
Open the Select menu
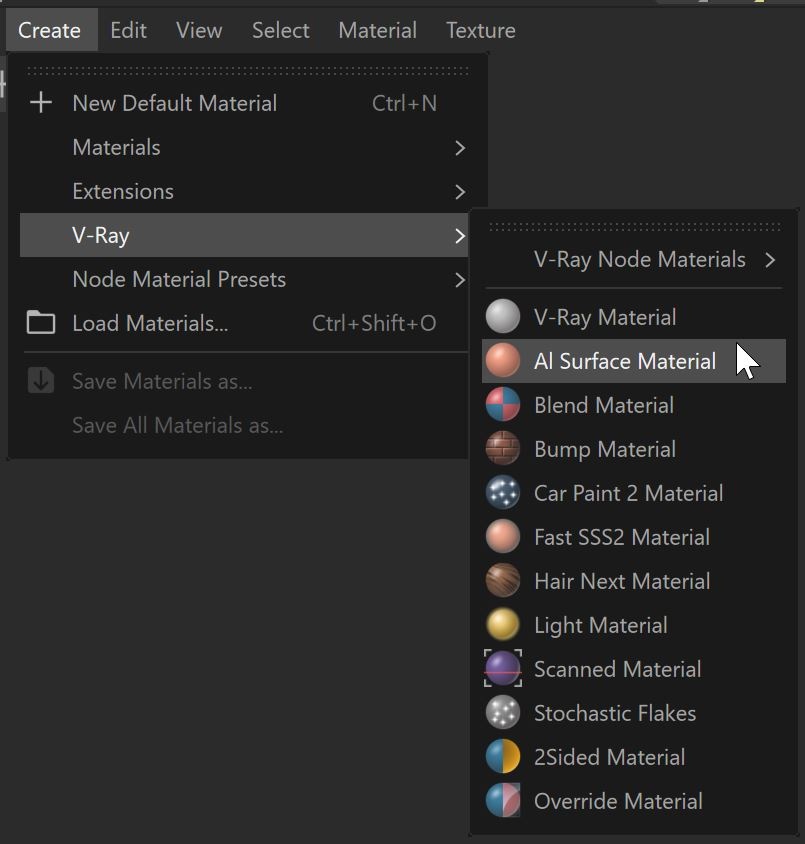pyautogui.click(x=280, y=30)
